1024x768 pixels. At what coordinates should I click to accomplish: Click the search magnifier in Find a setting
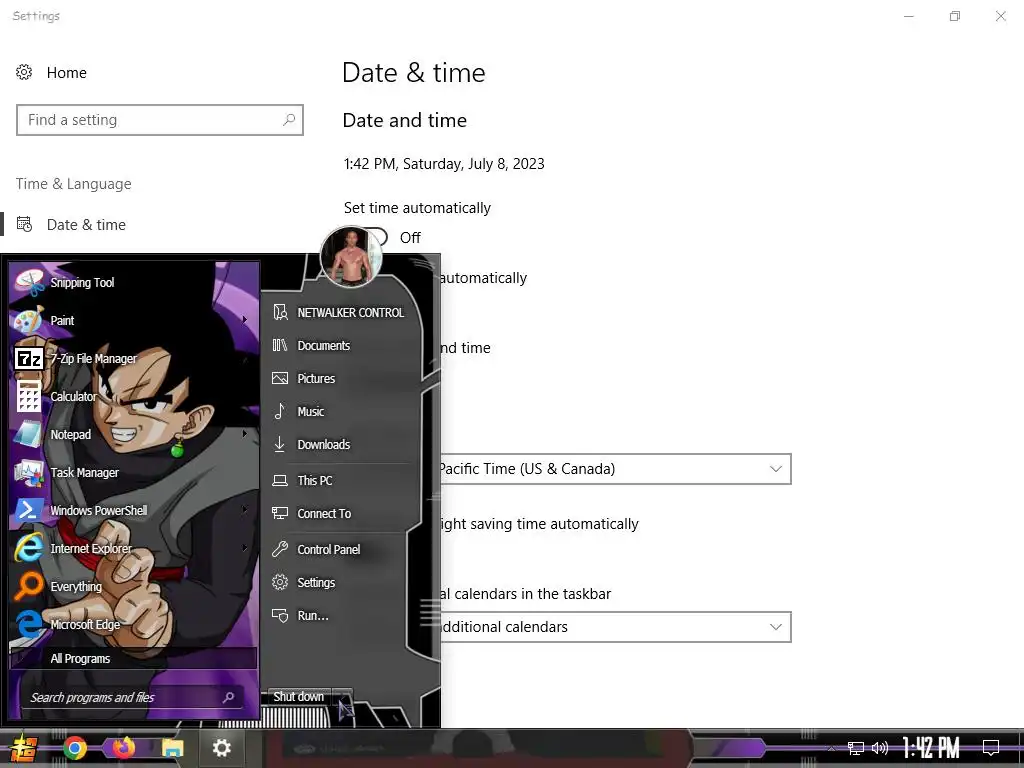289,120
